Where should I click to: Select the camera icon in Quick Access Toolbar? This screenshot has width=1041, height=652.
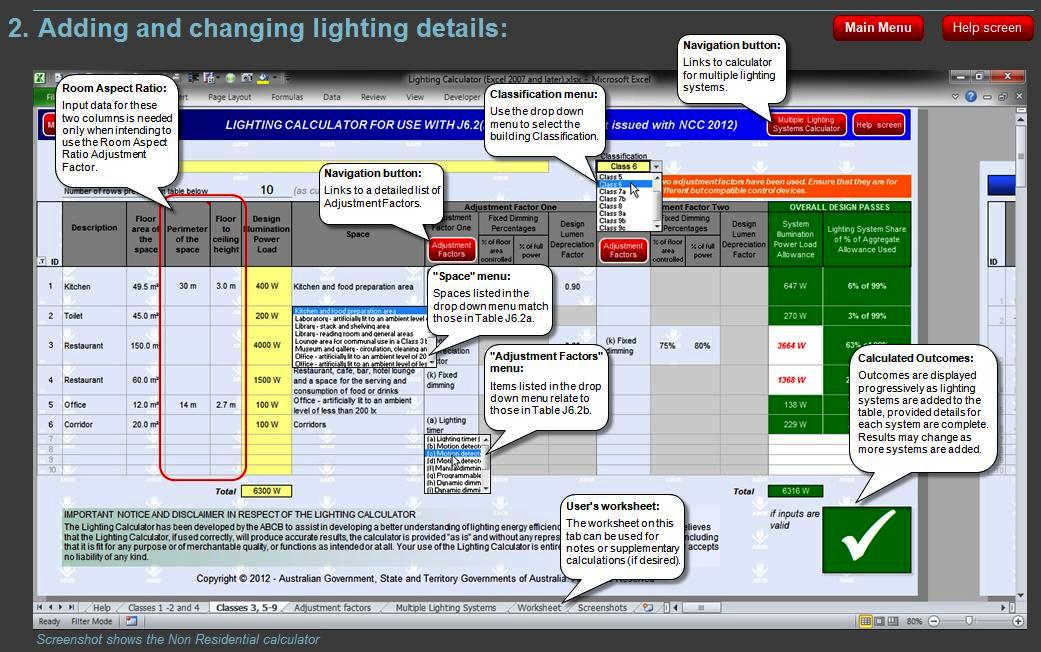(246, 75)
